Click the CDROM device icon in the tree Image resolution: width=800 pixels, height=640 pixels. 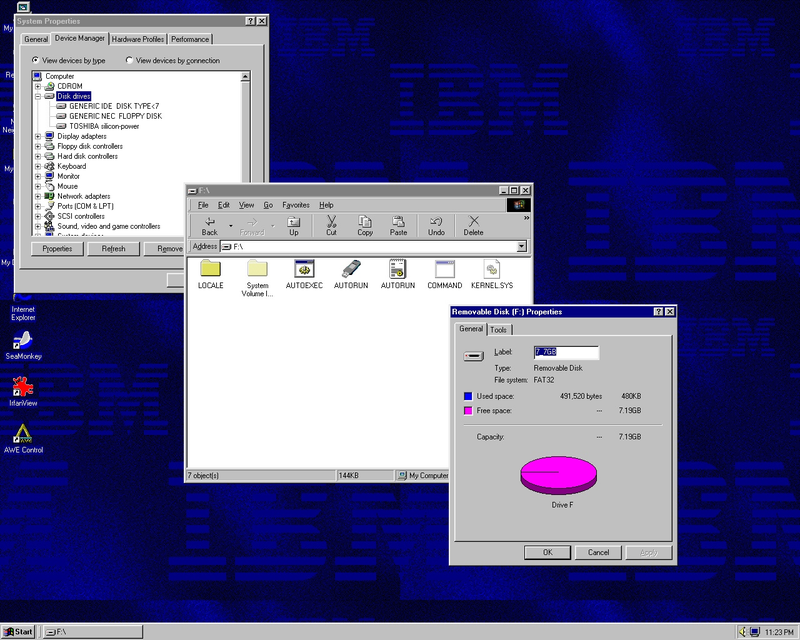(x=49, y=86)
